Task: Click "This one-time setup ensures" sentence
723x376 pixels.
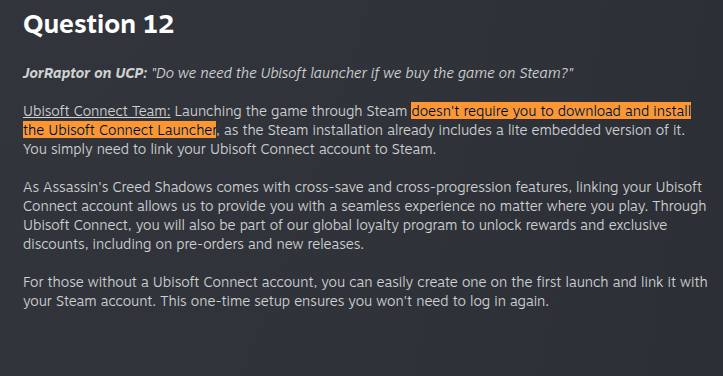Action: [x=253, y=301]
